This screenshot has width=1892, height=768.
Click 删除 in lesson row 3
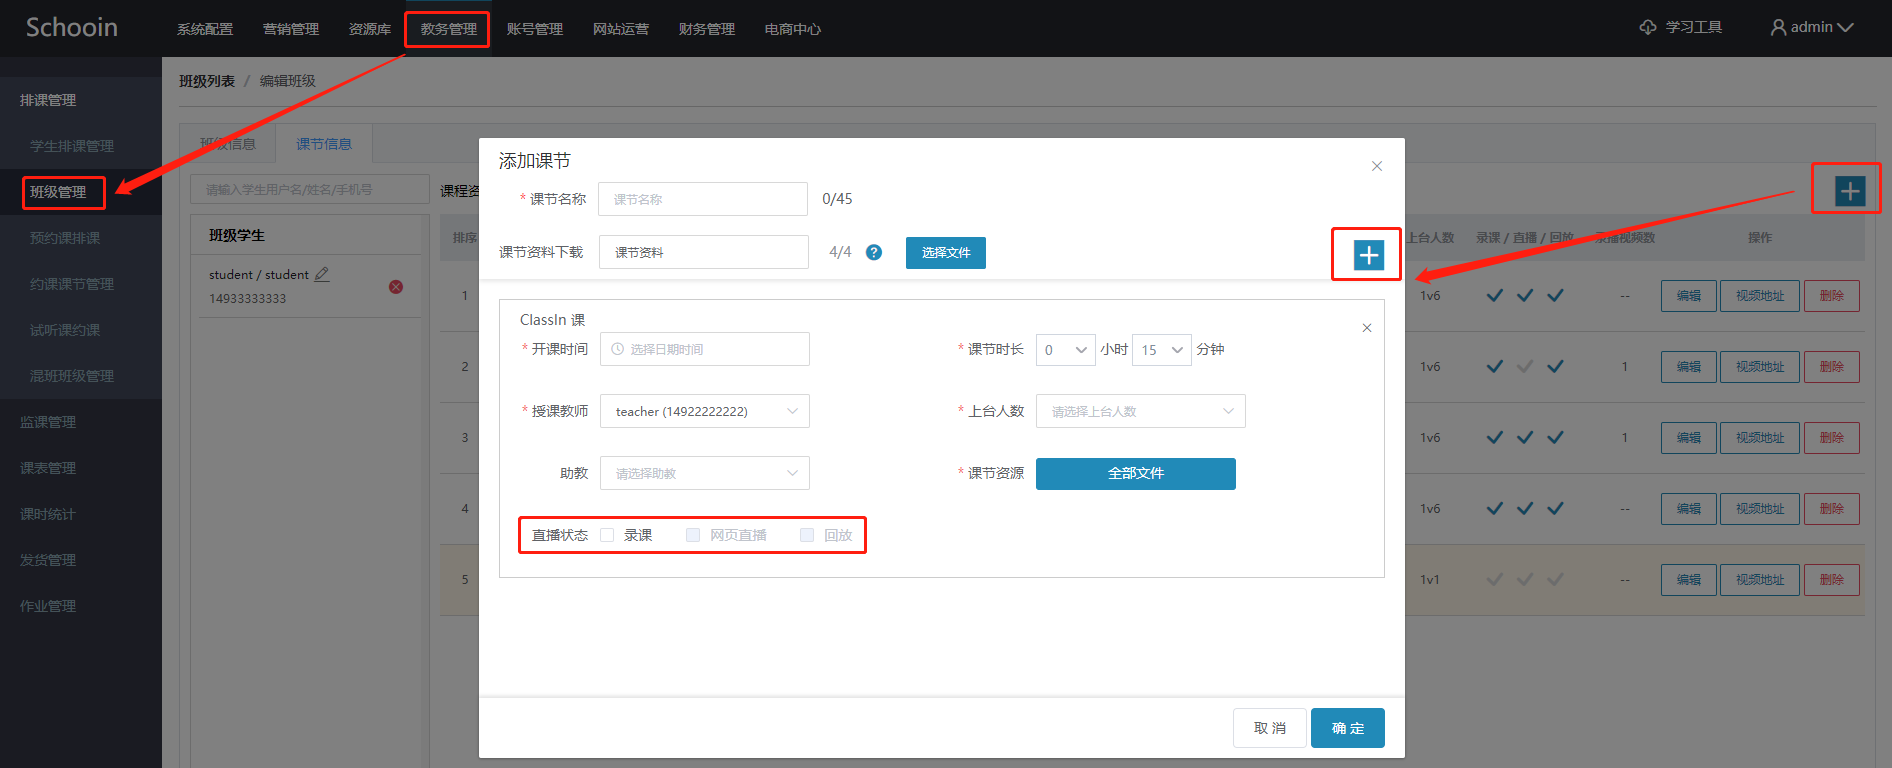click(x=1832, y=438)
